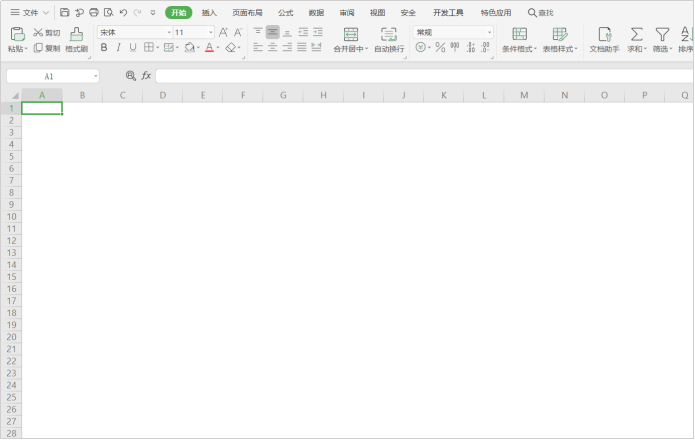Toggle Bold formatting
This screenshot has height=440, width=695.
[x=104, y=47]
